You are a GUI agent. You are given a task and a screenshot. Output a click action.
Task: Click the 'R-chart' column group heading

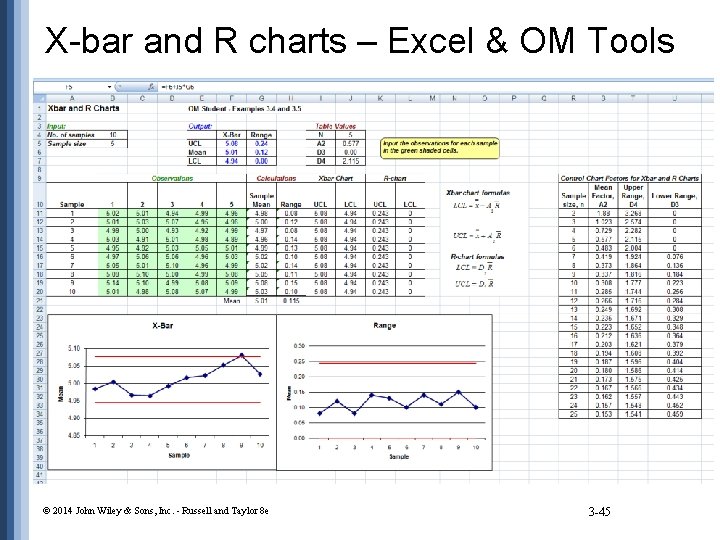[395, 179]
